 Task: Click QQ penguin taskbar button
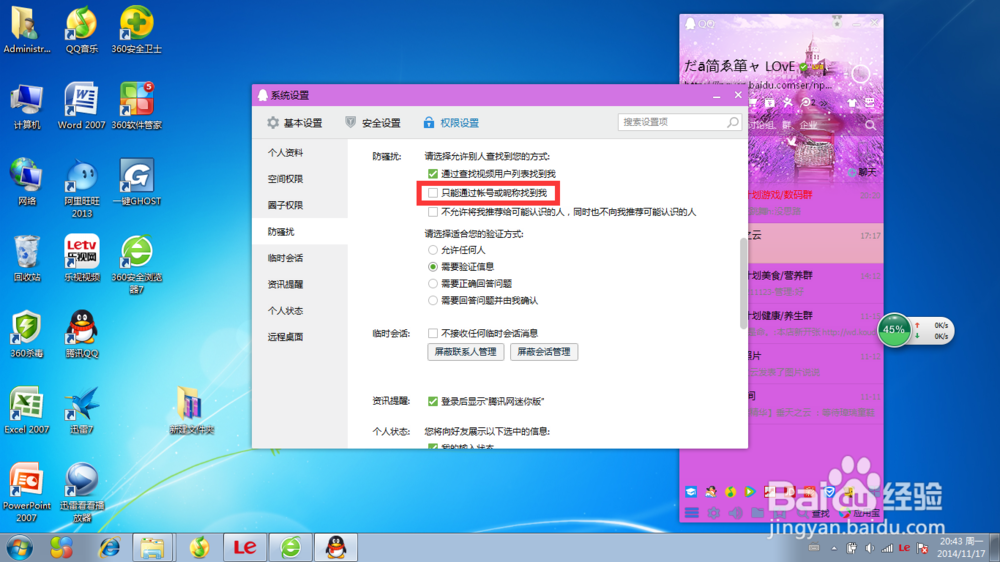(336, 547)
